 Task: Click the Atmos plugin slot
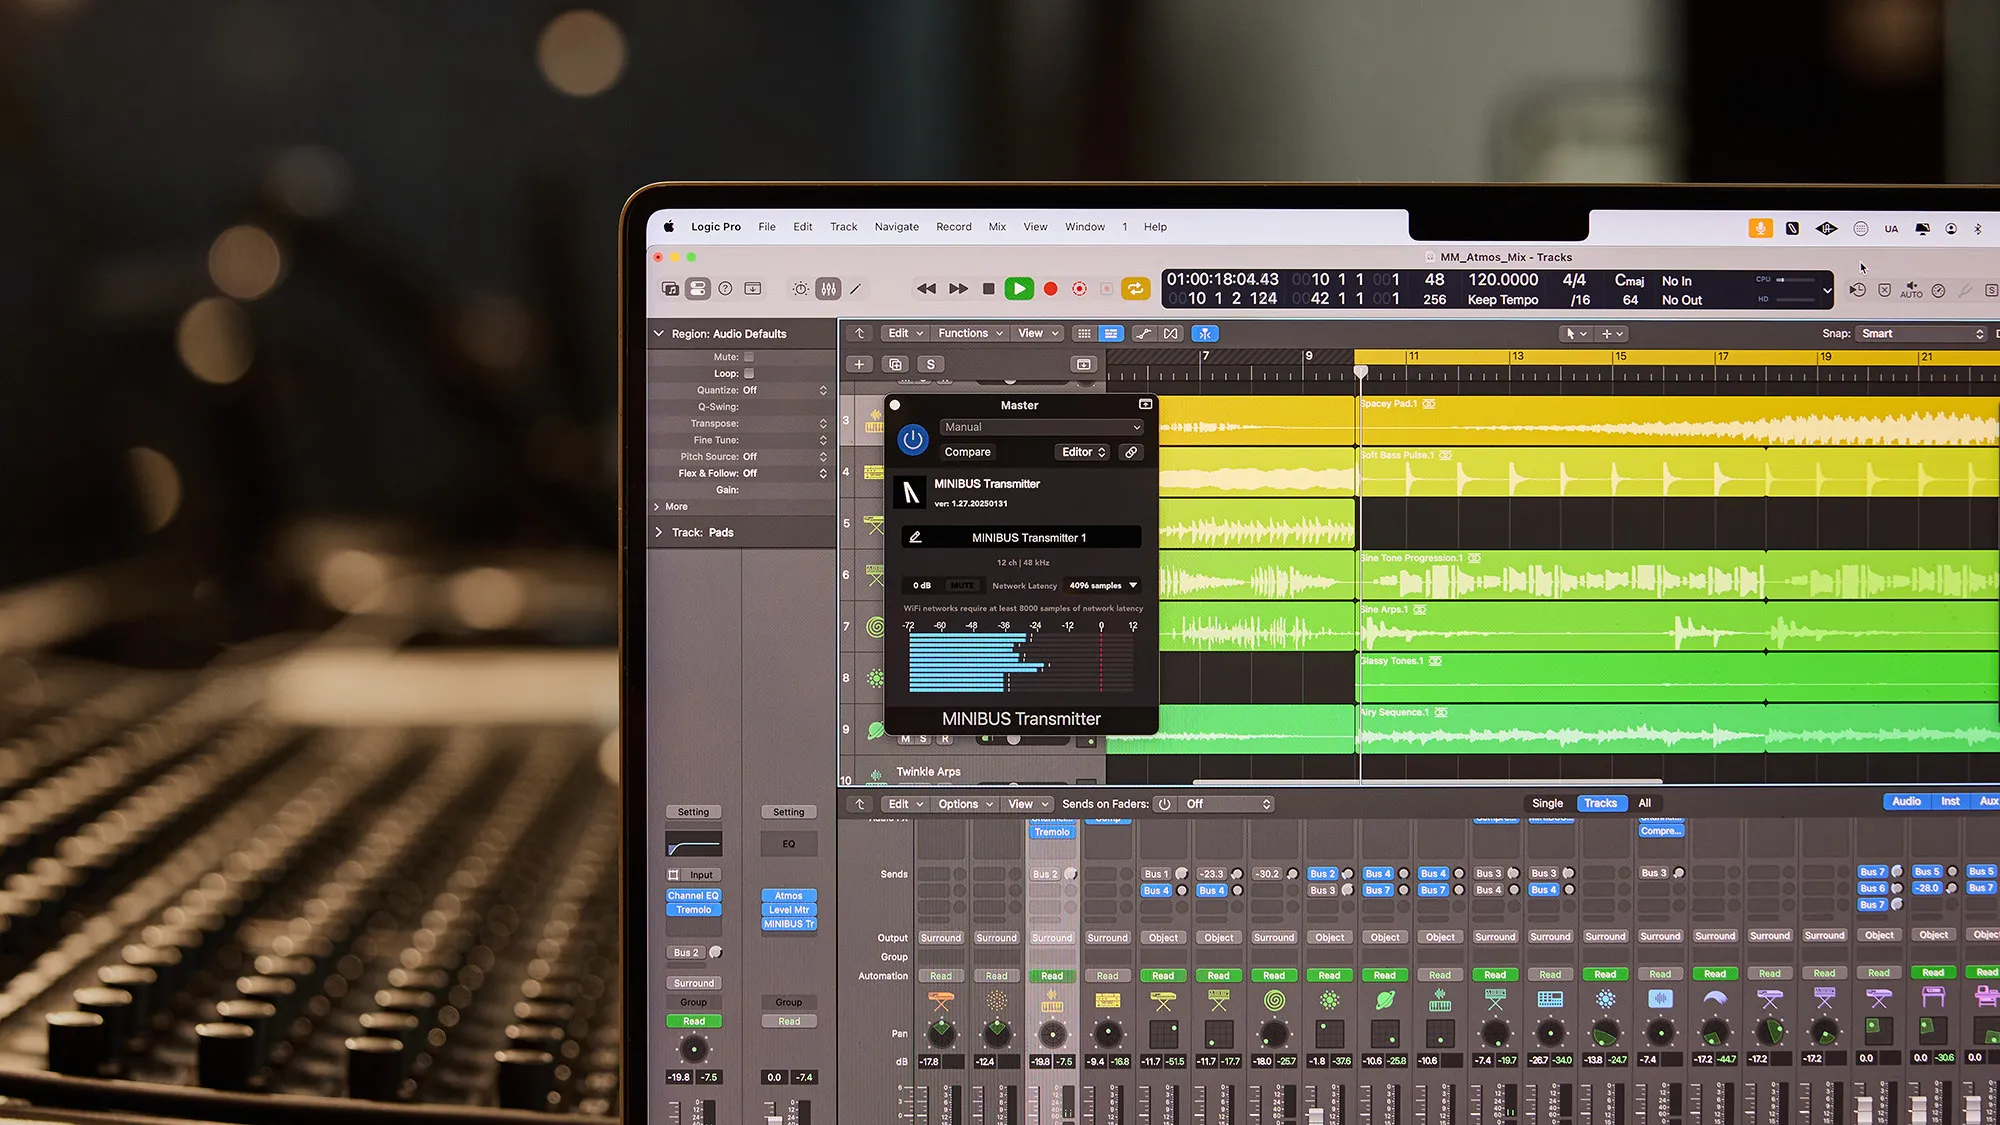789,896
